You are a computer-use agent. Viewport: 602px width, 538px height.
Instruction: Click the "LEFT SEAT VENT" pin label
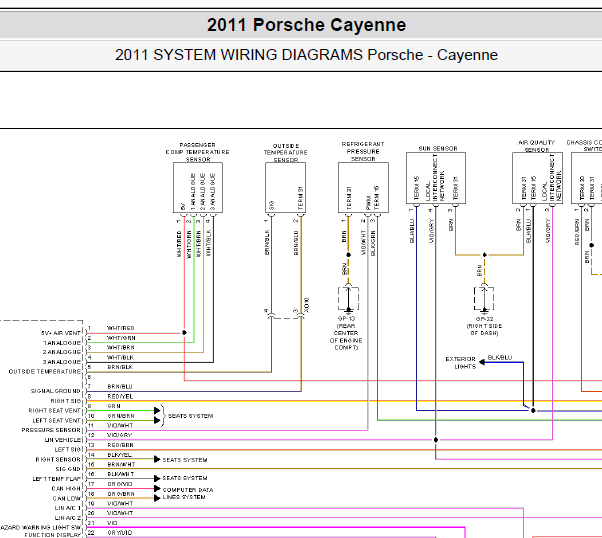56,420
